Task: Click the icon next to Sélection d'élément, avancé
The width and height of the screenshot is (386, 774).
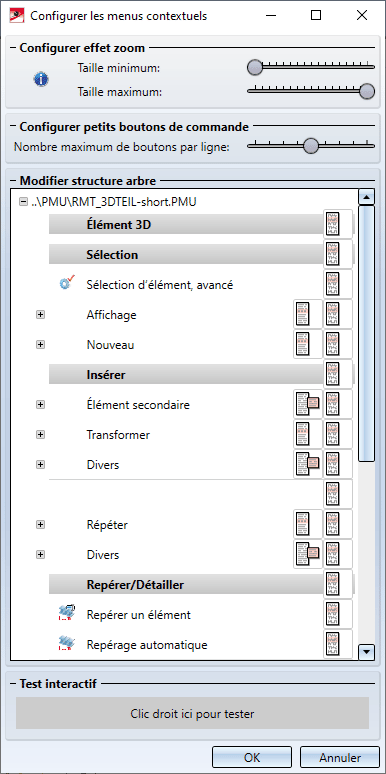Action: 66,284
